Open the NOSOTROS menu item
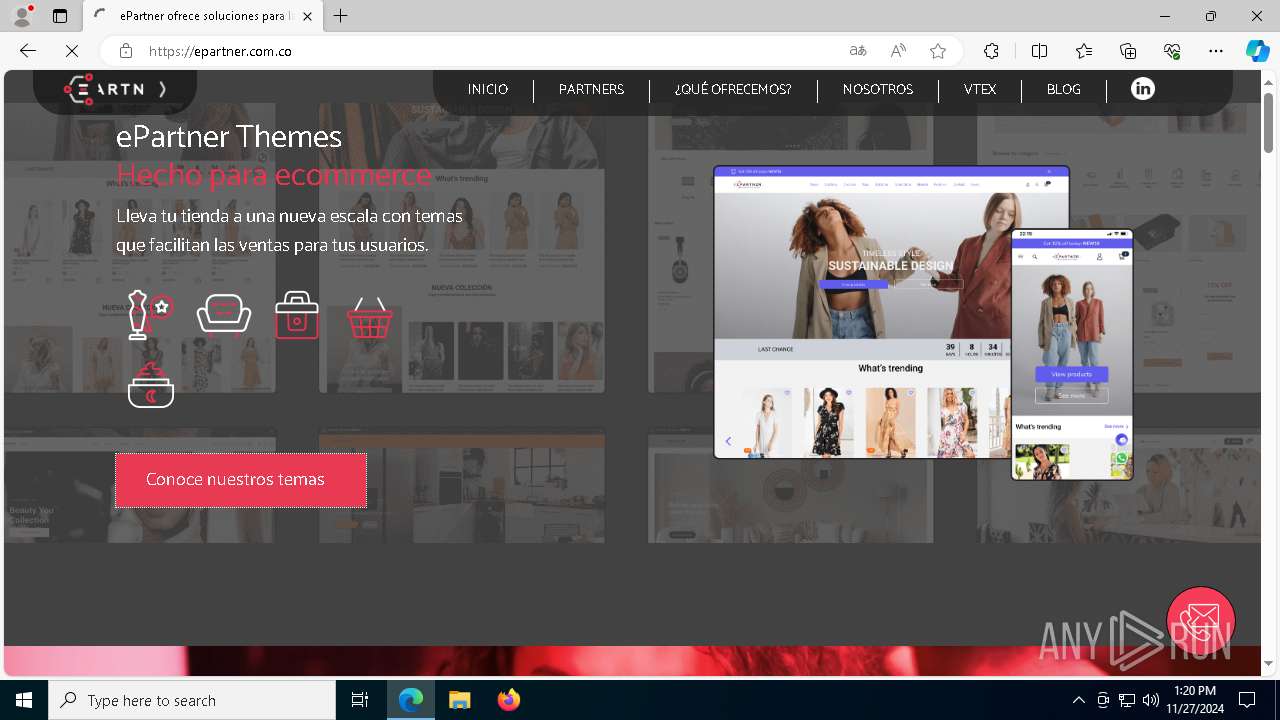 coord(878,89)
